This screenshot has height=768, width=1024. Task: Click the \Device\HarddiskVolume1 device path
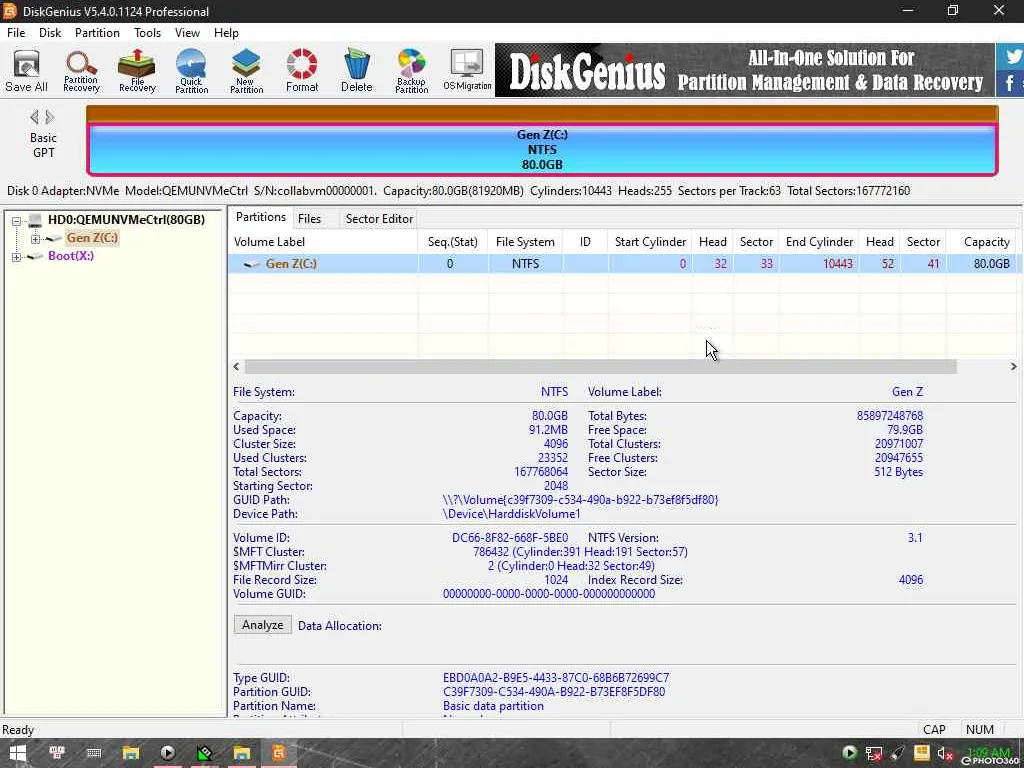511,514
